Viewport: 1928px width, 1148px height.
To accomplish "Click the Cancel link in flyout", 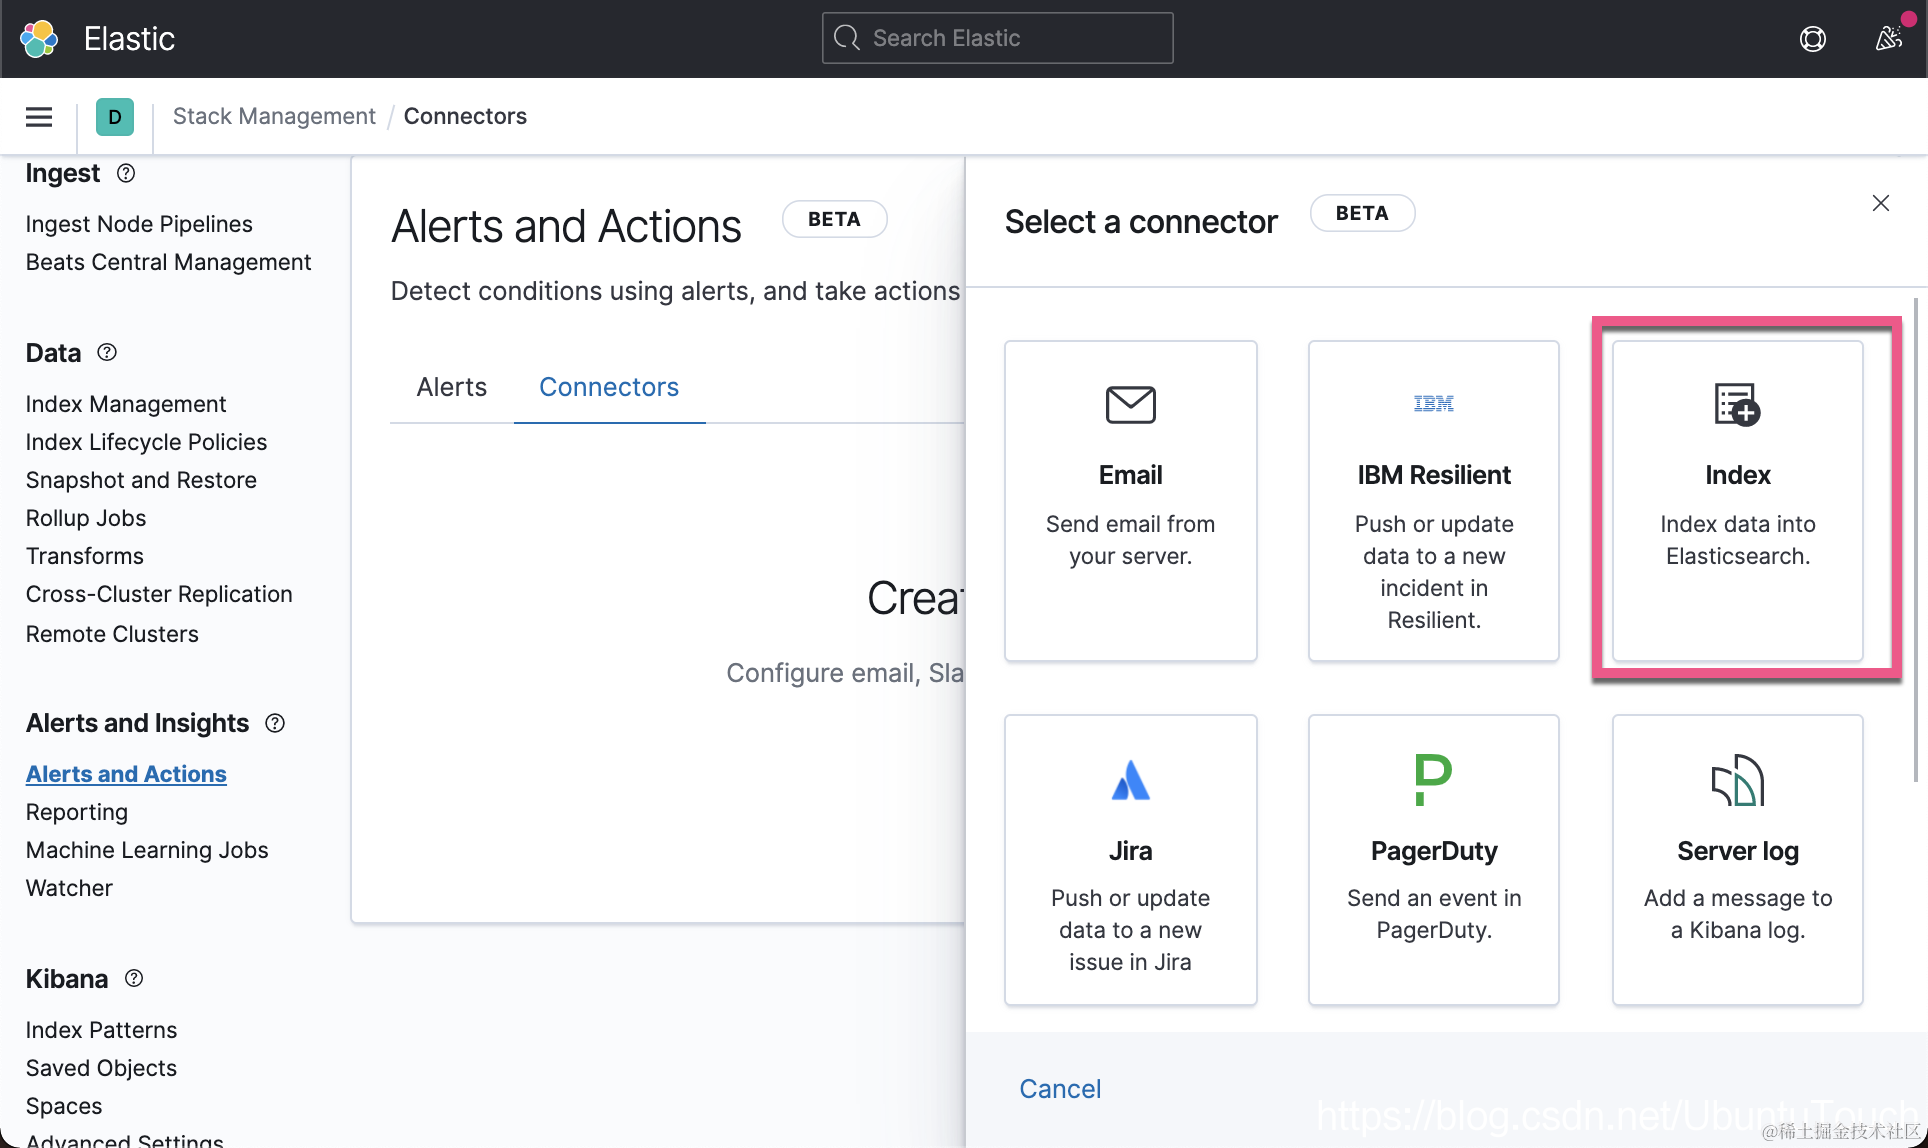I will (1060, 1089).
